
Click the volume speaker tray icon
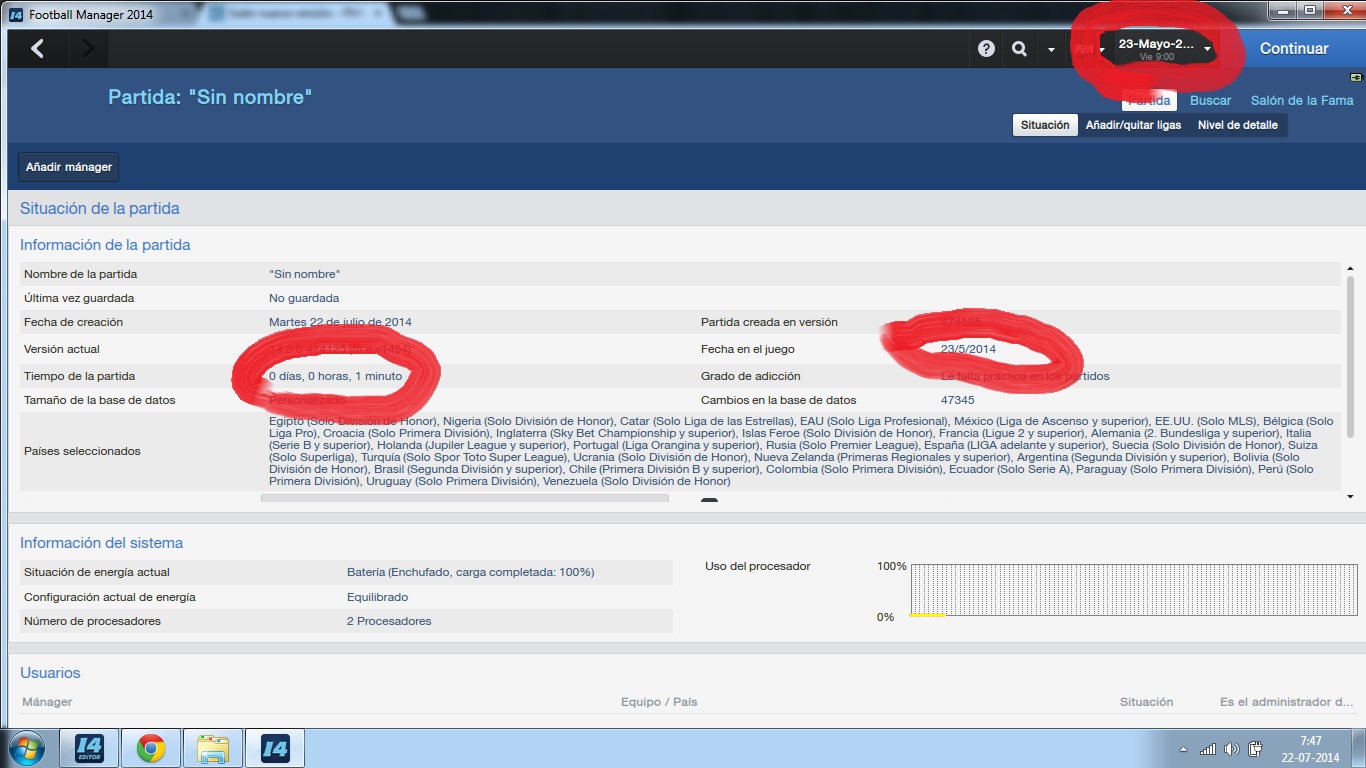pos(1231,749)
